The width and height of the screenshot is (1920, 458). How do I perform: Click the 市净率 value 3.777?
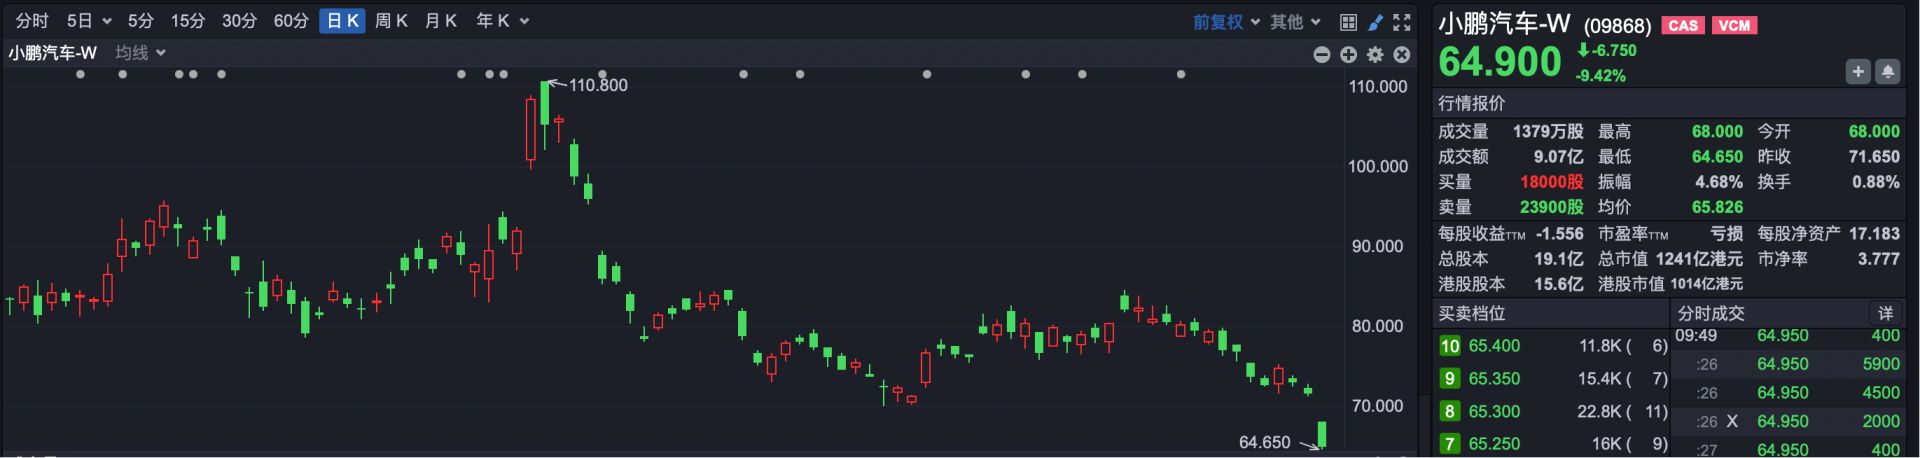coord(1879,259)
